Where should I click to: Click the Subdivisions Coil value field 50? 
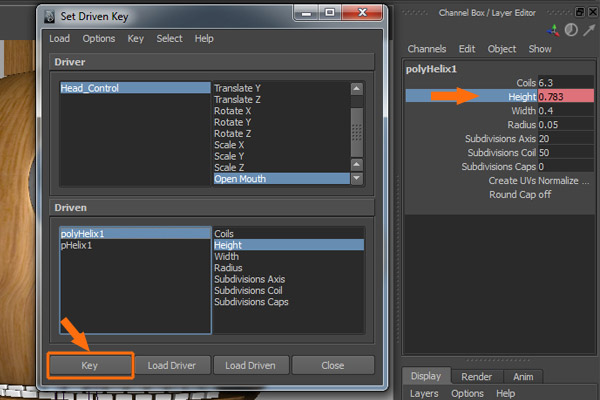click(x=566, y=152)
